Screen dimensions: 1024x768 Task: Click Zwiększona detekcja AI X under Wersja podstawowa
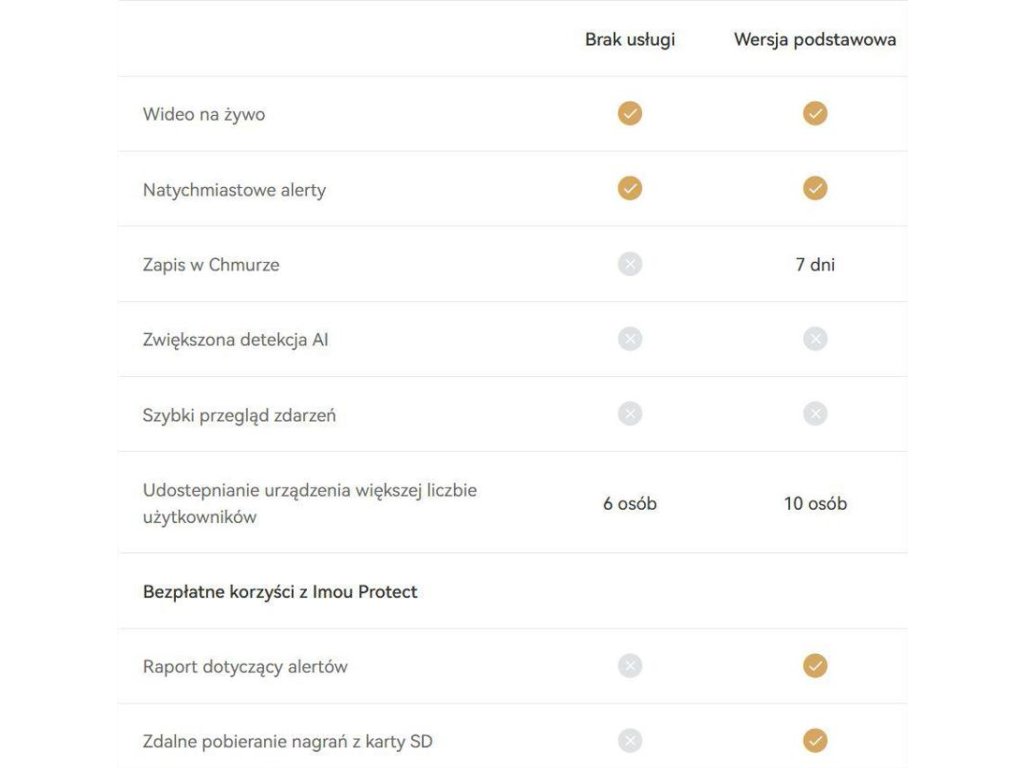815,340
